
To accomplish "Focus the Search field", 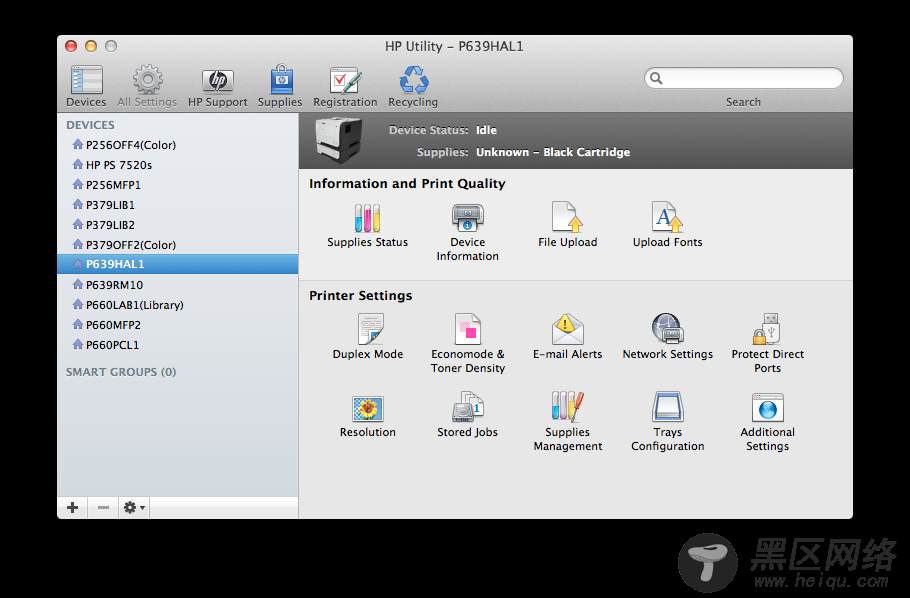I will pyautogui.click(x=743, y=78).
